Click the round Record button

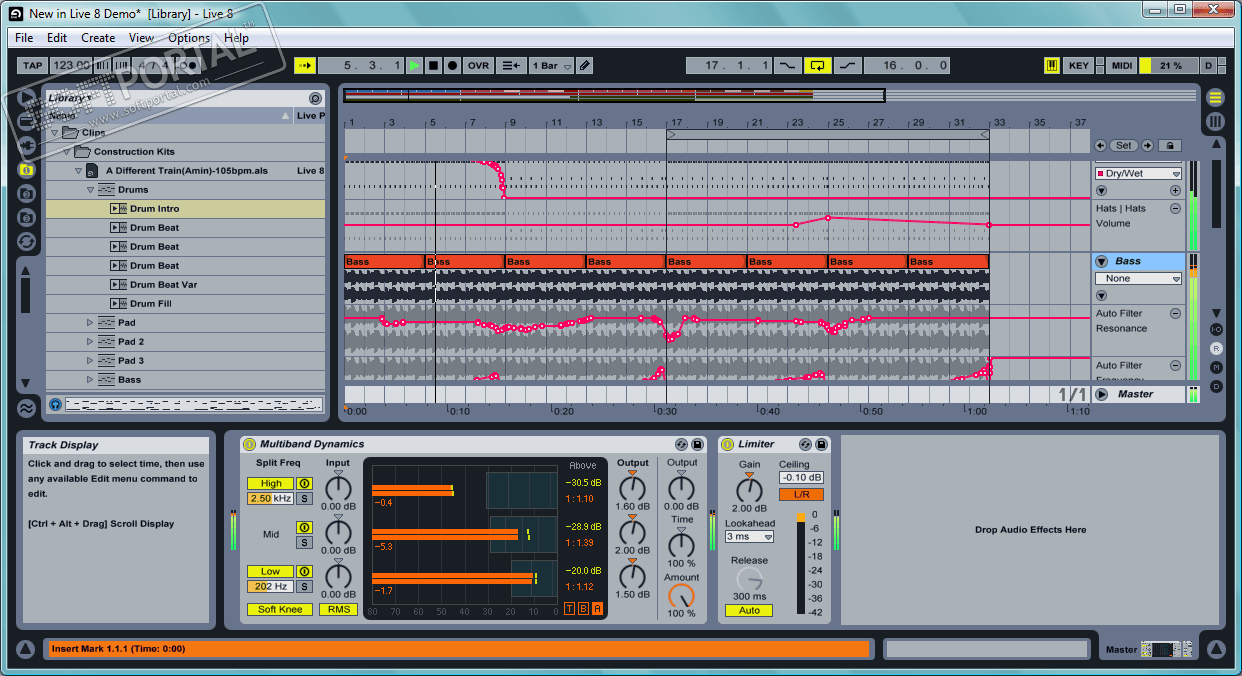(x=452, y=65)
